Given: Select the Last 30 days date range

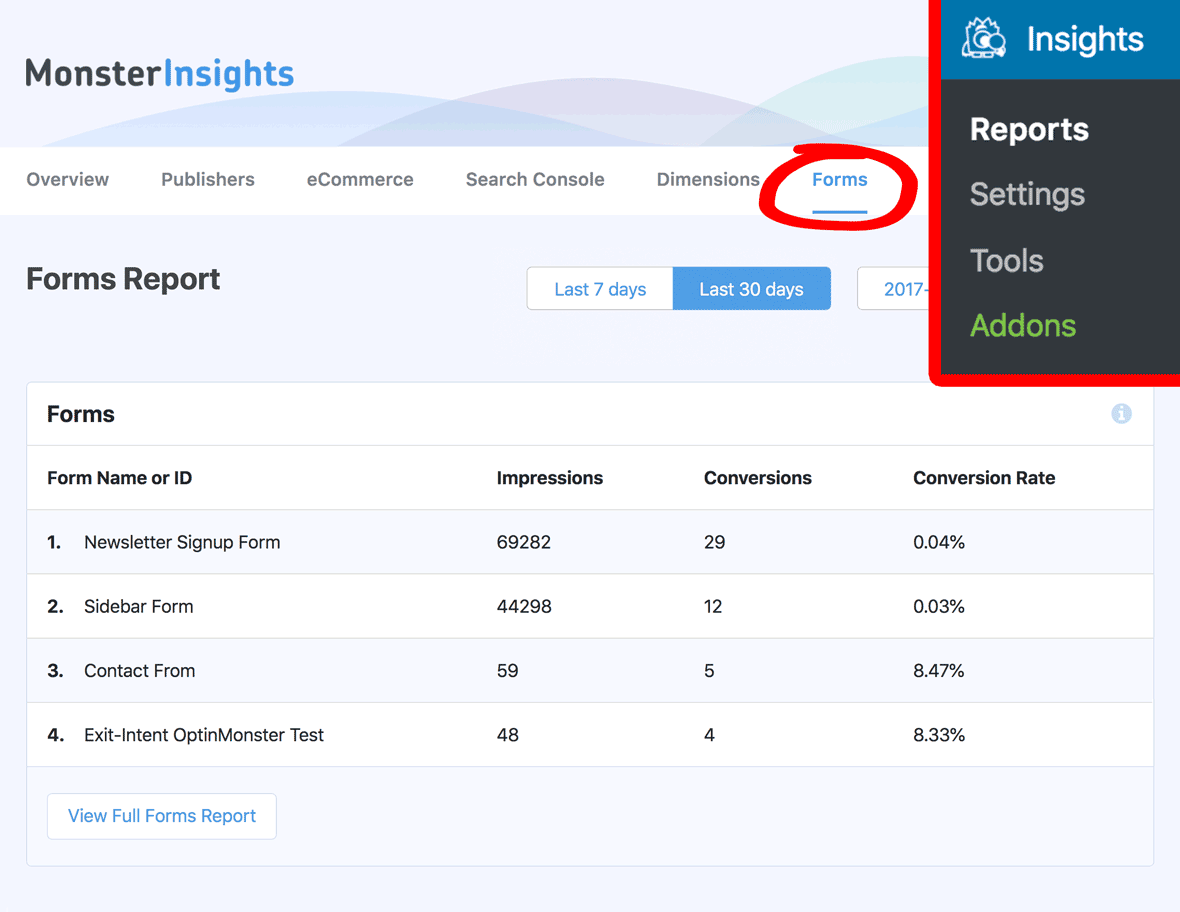Looking at the screenshot, I should [751, 288].
